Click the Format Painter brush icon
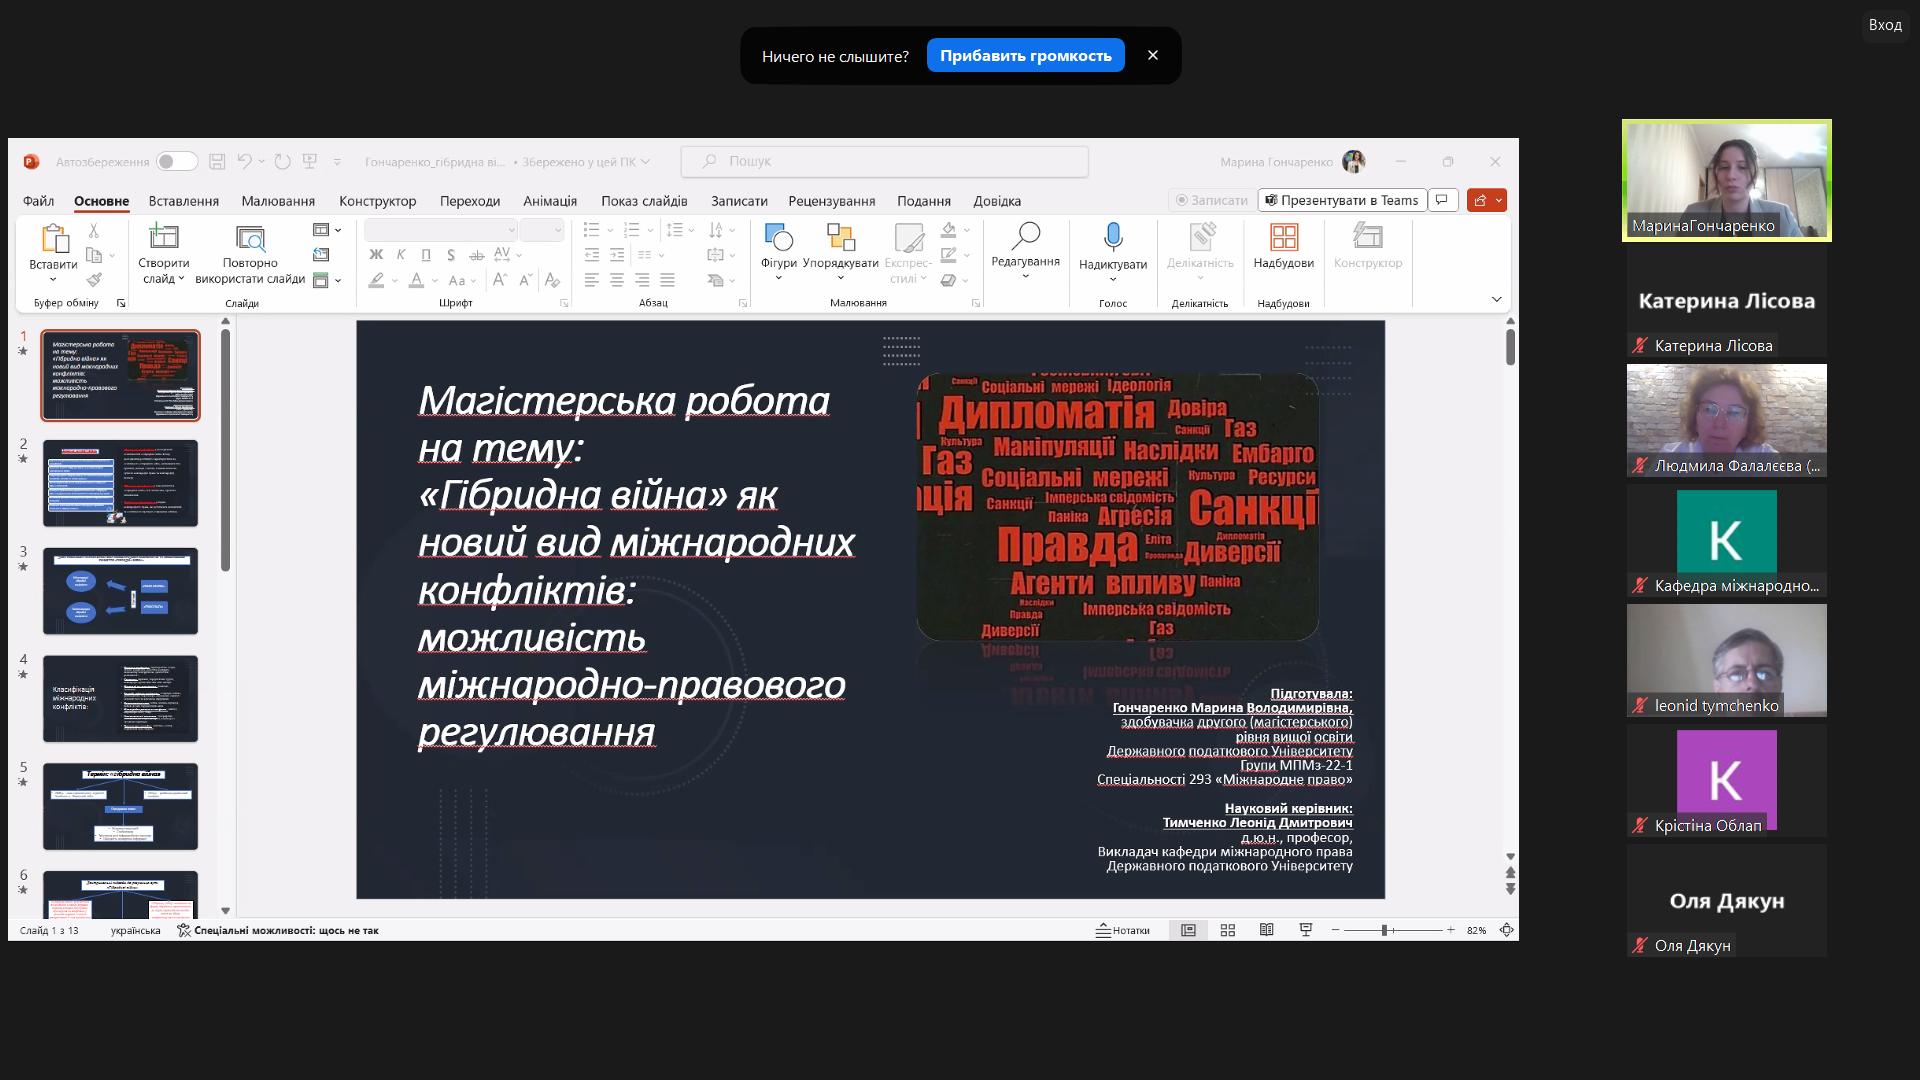Viewport: 1920px width, 1080px height. [94, 280]
